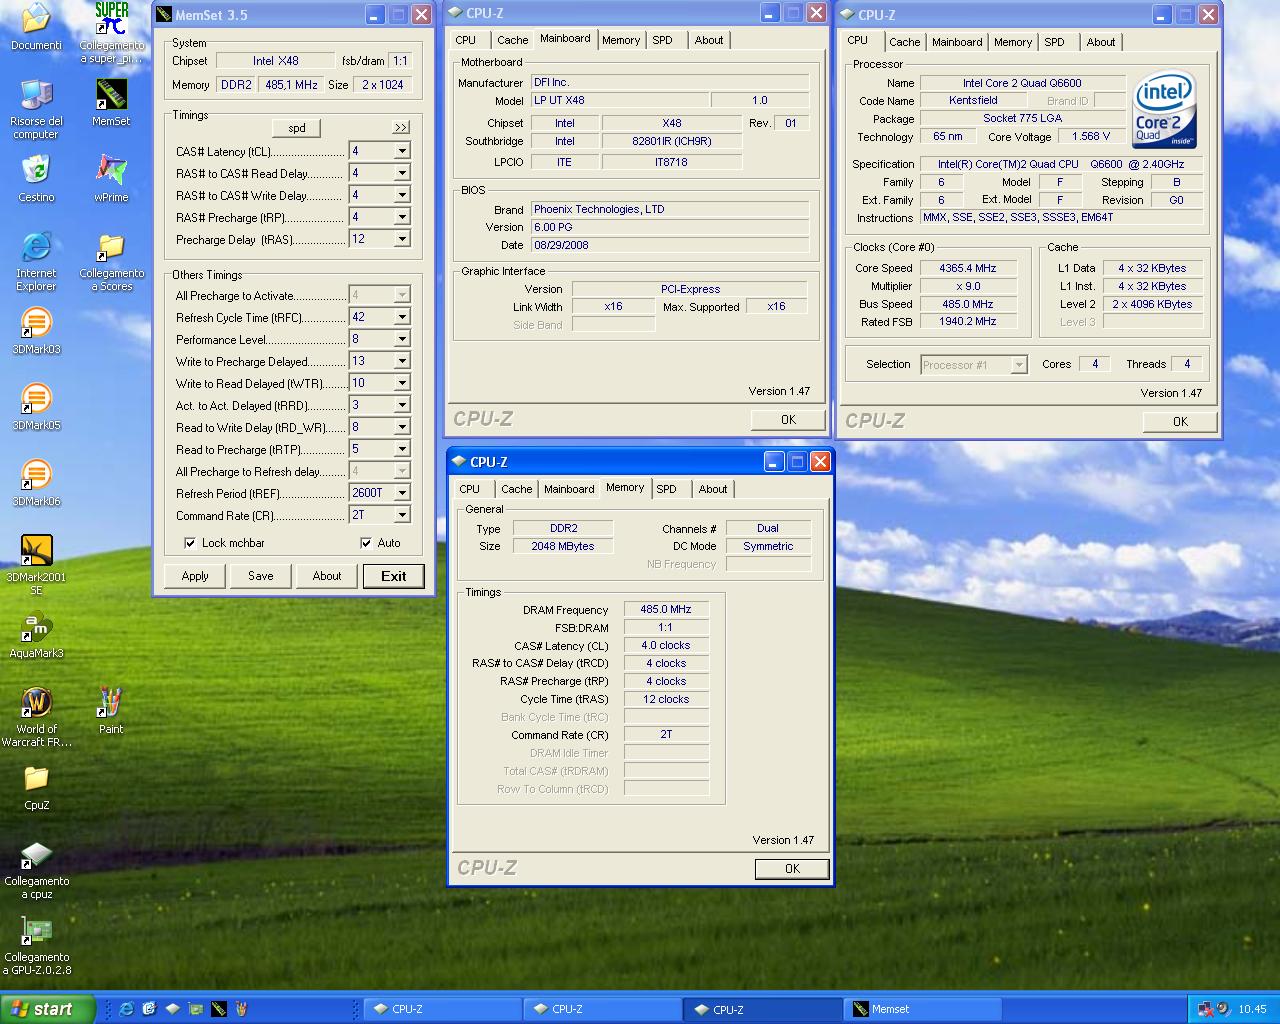Click the Phoenix Technologies BIOS brand field

(670, 209)
